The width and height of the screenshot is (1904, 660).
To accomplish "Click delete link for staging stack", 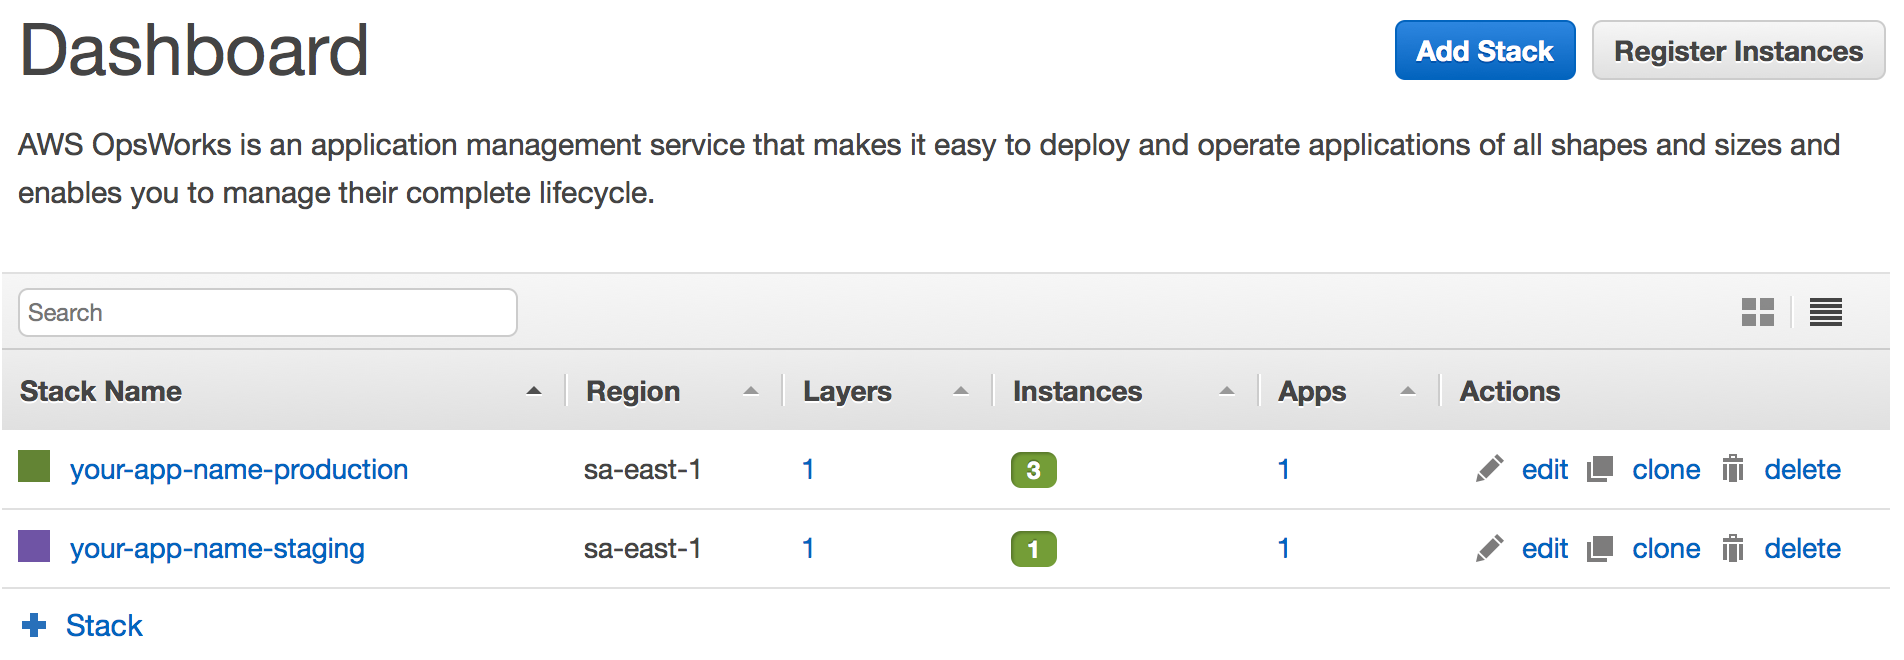I will click(x=1802, y=548).
